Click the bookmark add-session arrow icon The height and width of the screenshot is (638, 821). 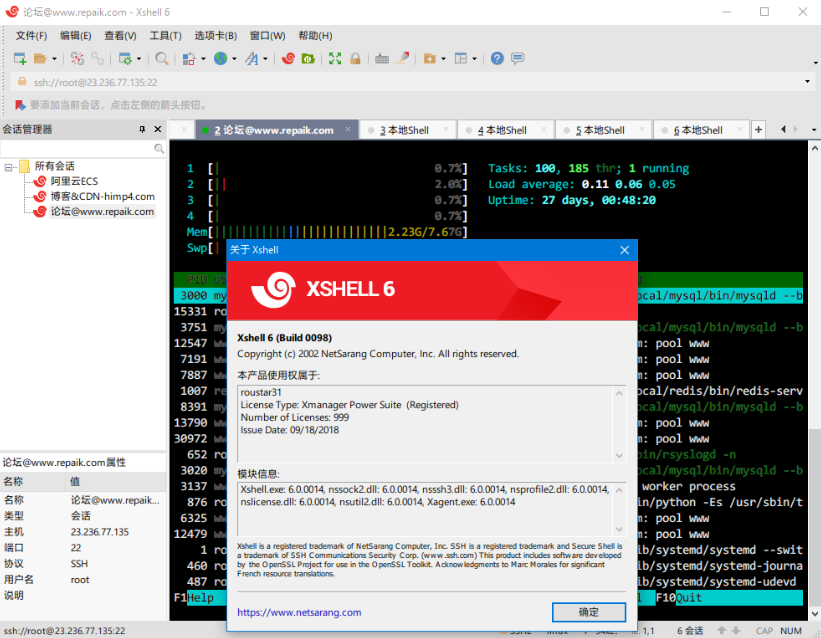coord(20,105)
